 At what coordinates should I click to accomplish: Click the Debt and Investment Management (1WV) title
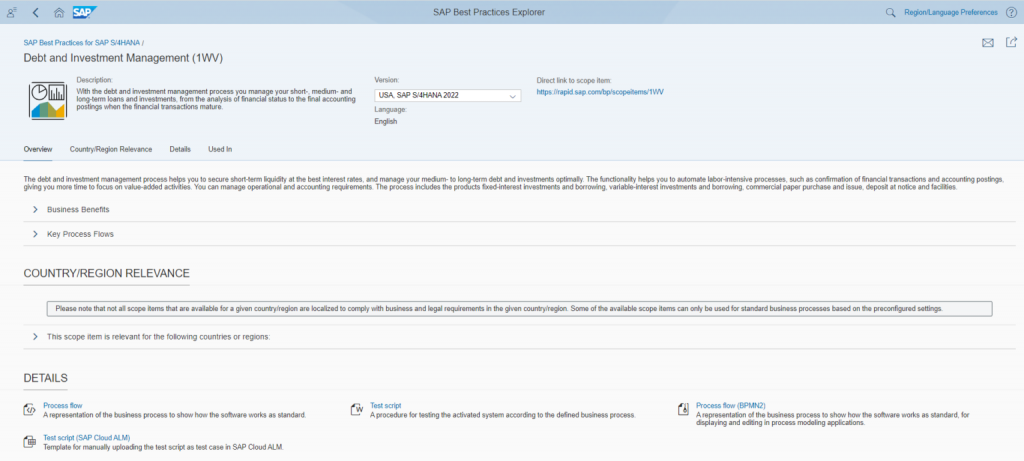[123, 58]
